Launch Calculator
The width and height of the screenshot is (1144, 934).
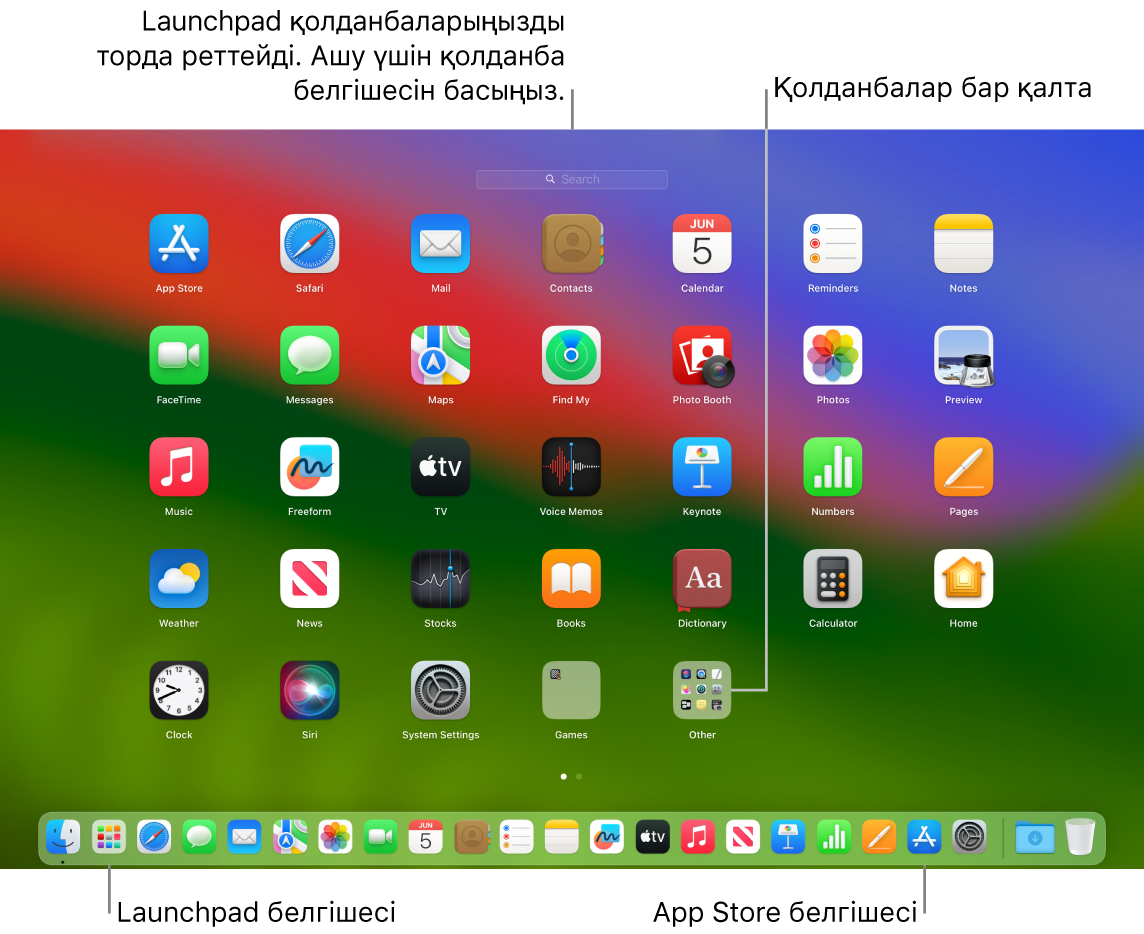(832, 579)
